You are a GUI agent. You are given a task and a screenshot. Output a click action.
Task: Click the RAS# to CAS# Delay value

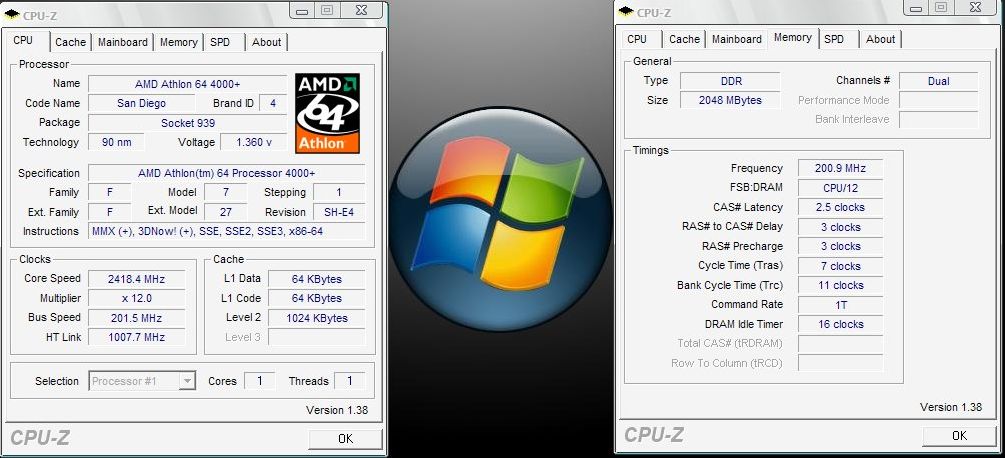tap(840, 227)
